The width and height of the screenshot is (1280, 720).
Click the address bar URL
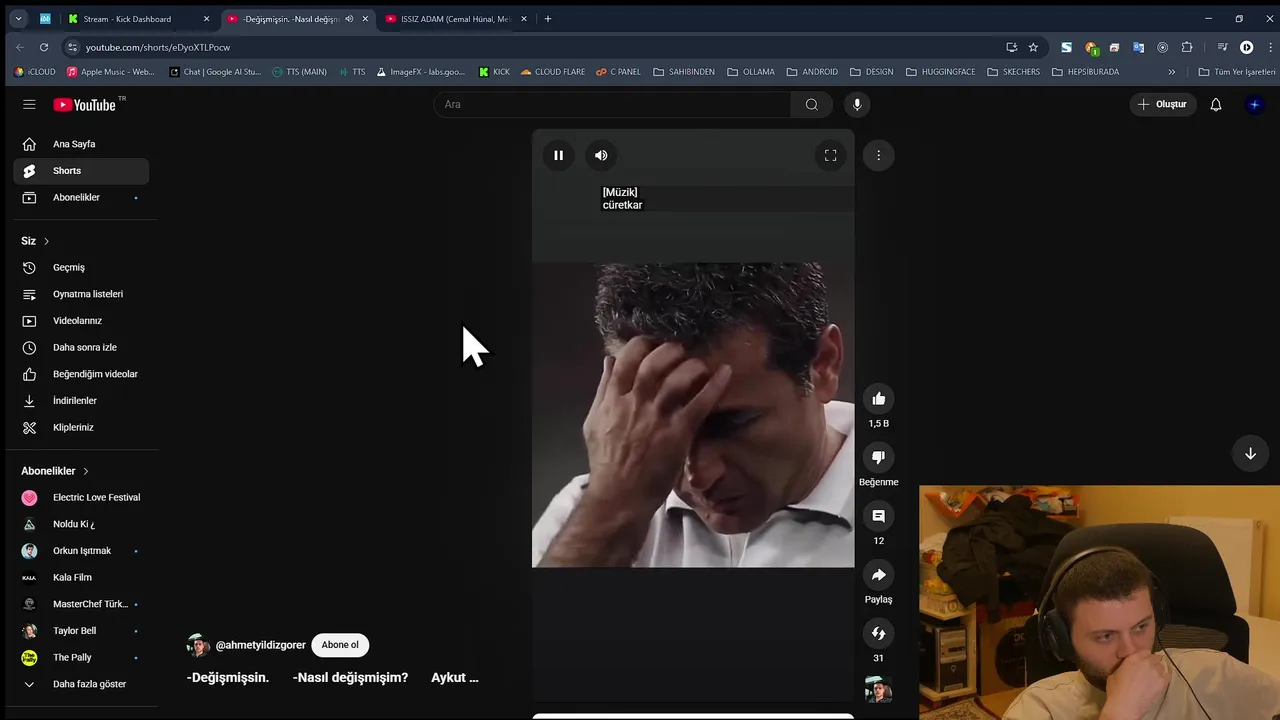[158, 47]
